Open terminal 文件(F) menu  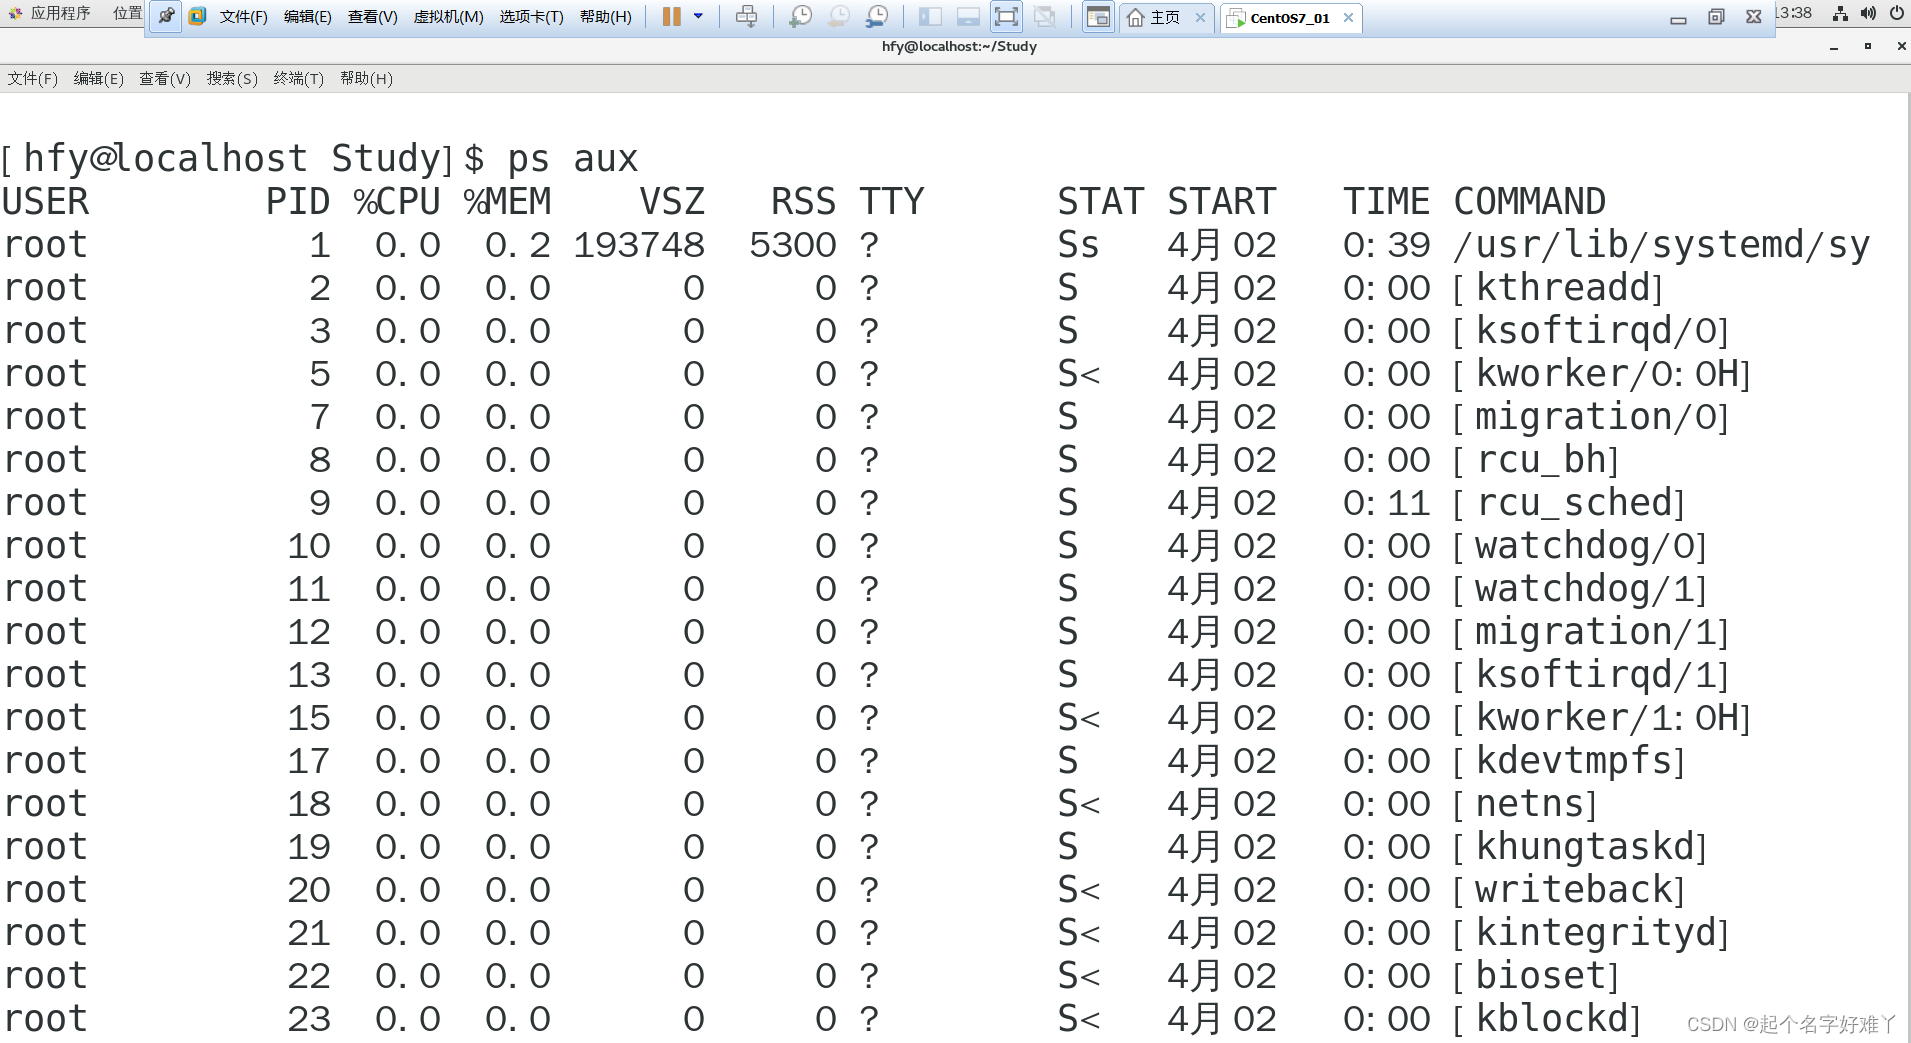(x=32, y=78)
